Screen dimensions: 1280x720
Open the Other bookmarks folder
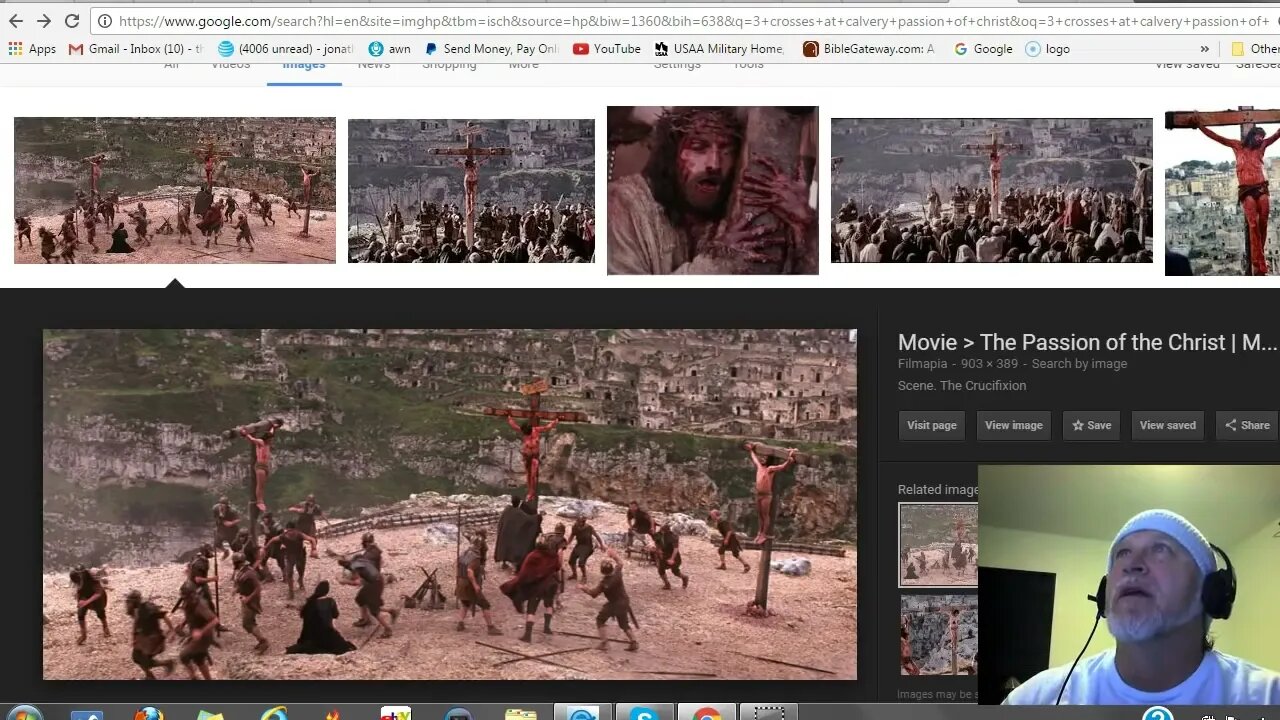(1255, 49)
